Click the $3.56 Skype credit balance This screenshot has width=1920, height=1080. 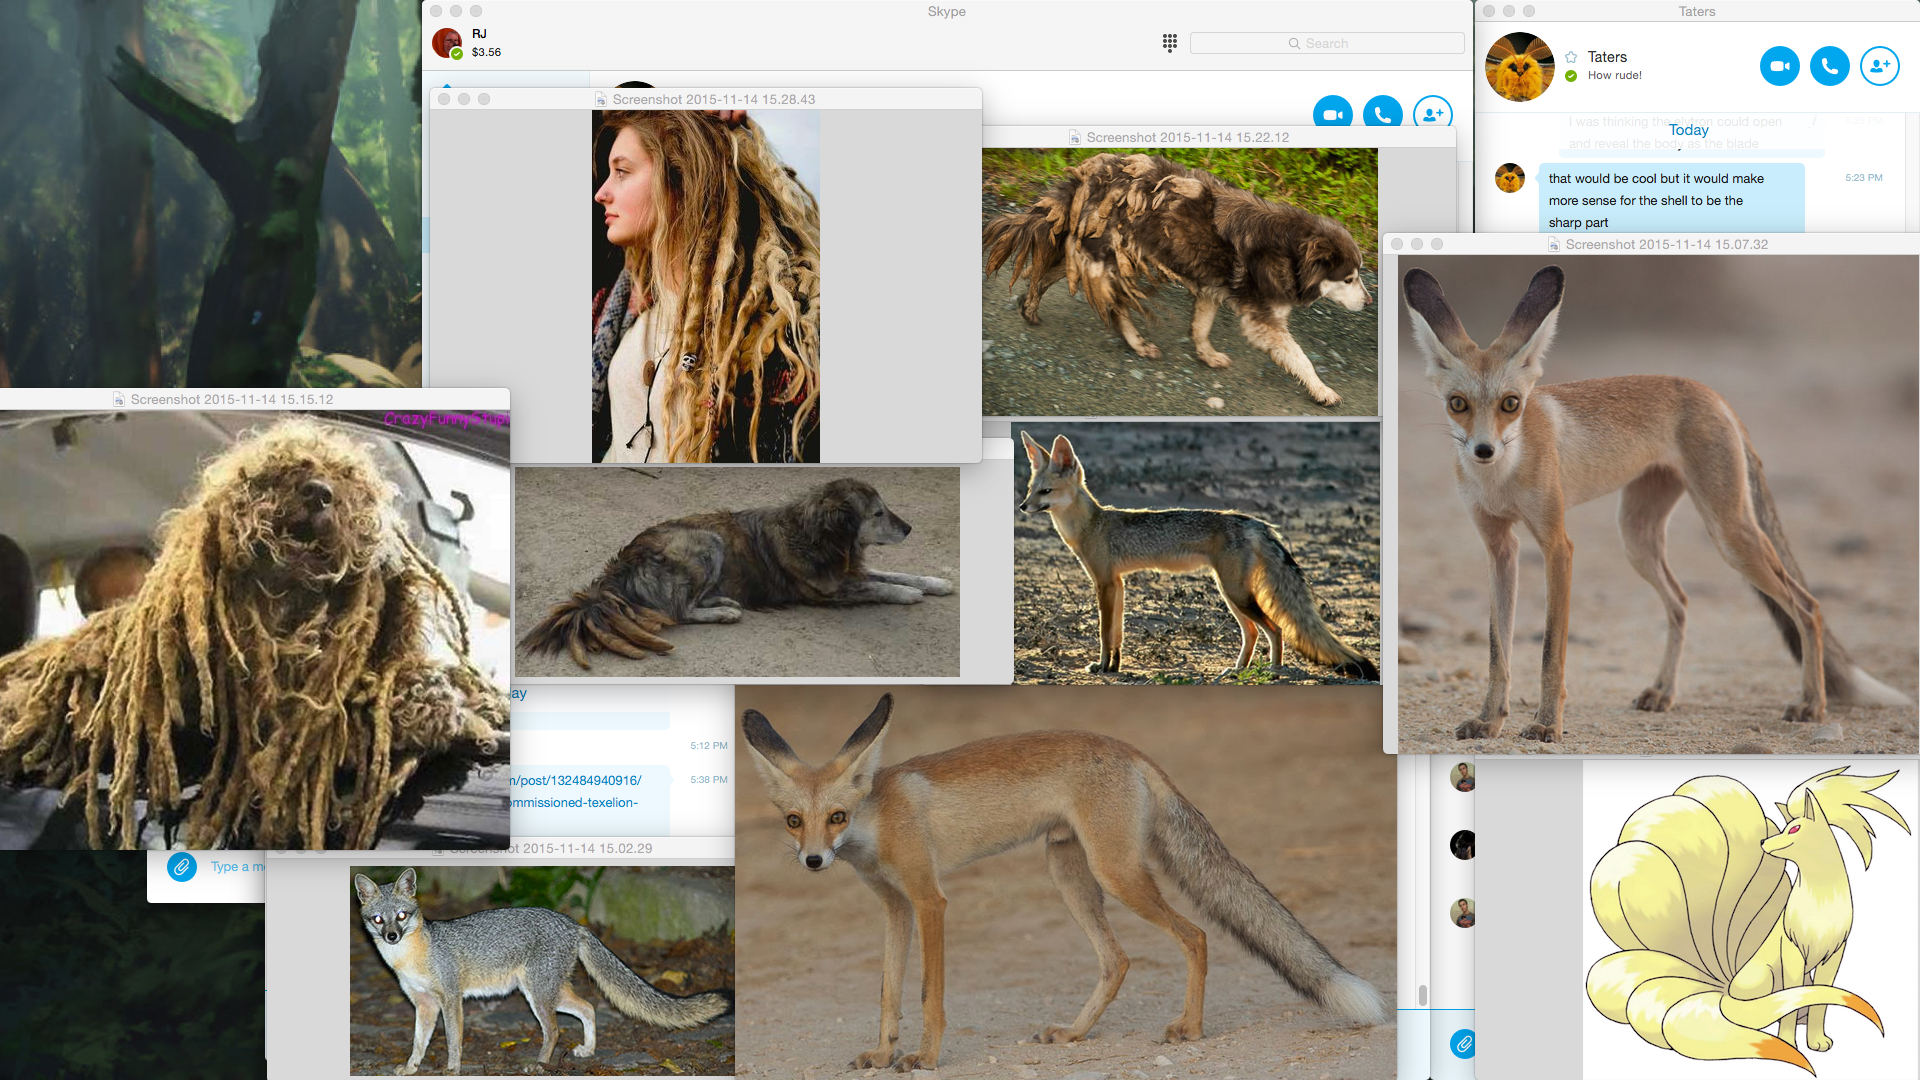coord(486,52)
